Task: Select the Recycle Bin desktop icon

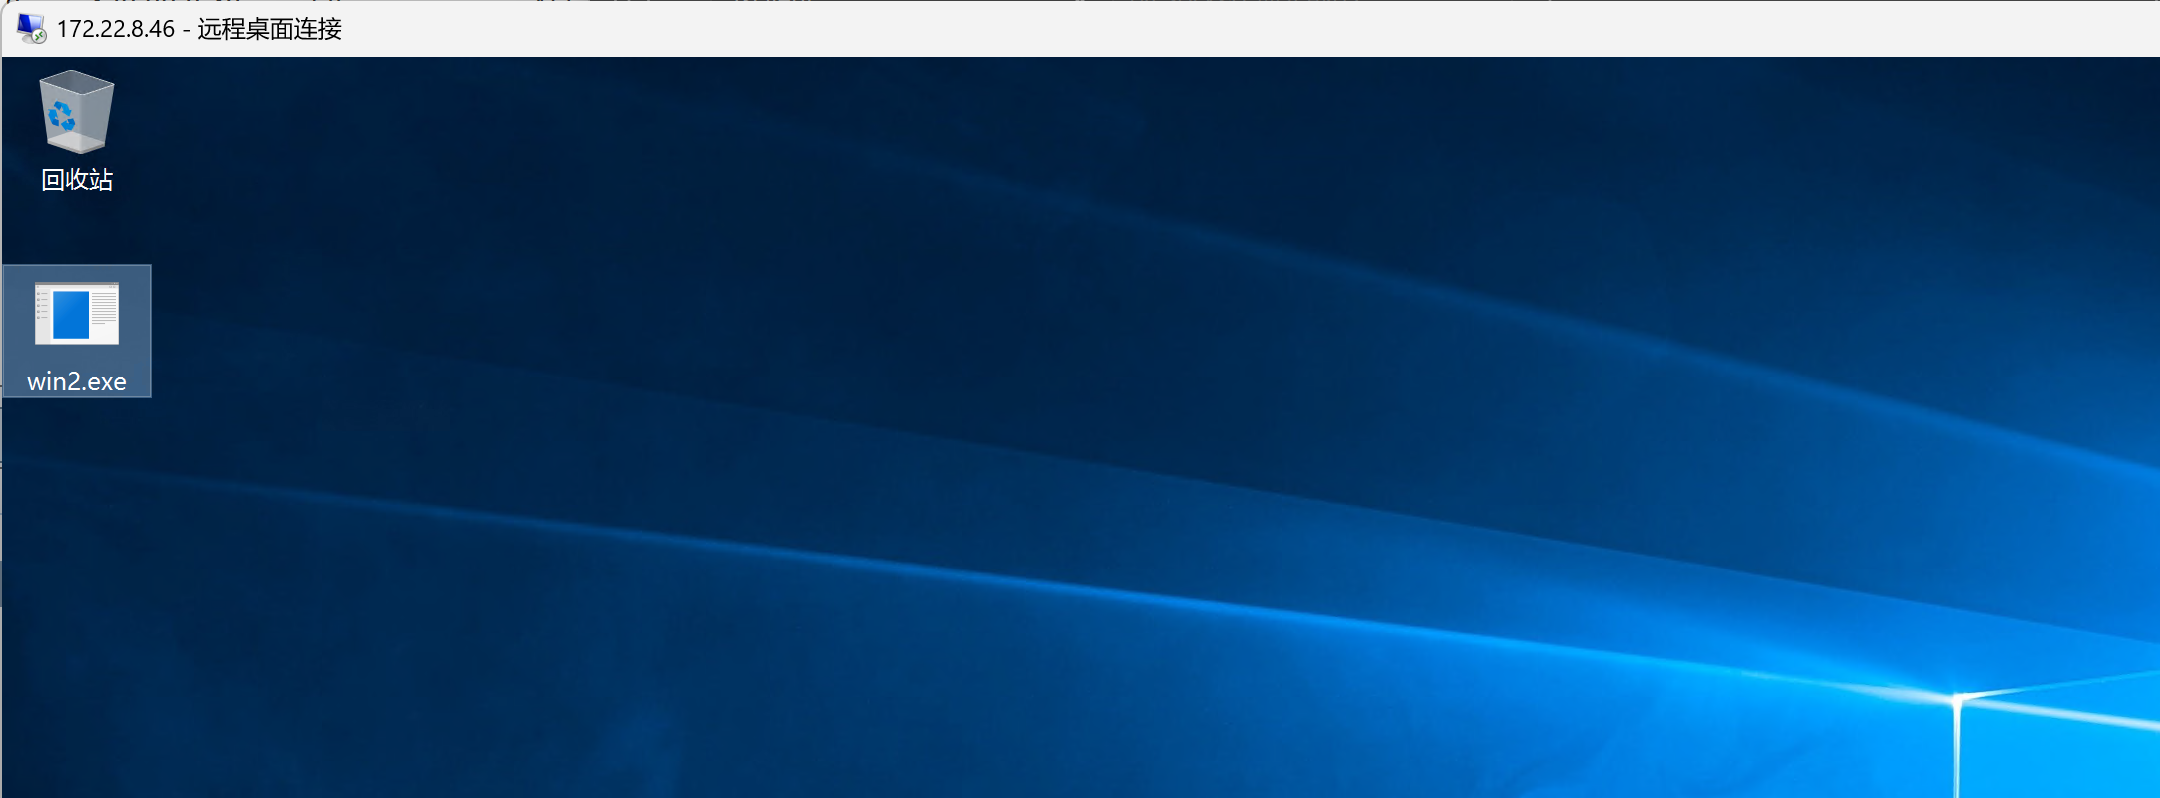Action: [x=76, y=112]
